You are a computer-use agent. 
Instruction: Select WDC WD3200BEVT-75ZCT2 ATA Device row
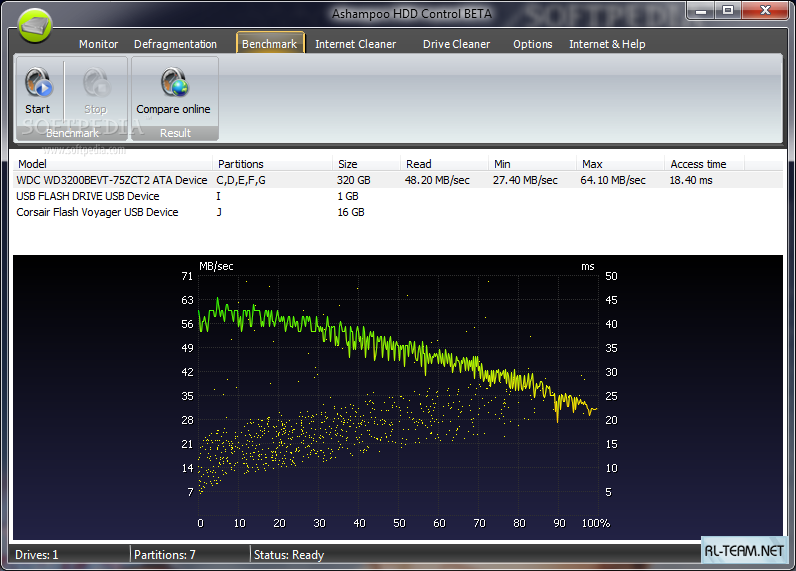tap(397, 180)
